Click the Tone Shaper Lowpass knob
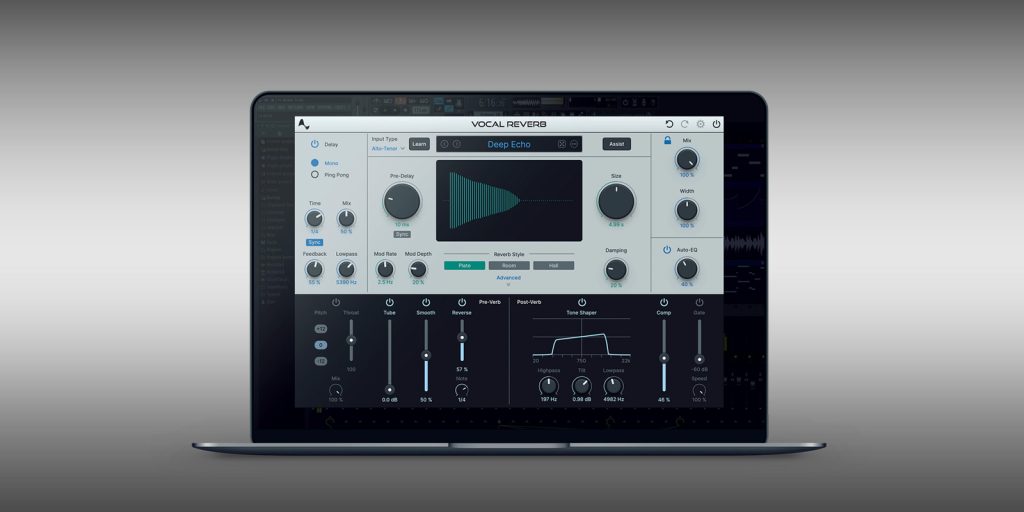Screen dimensions: 1024x512 [x=613, y=385]
